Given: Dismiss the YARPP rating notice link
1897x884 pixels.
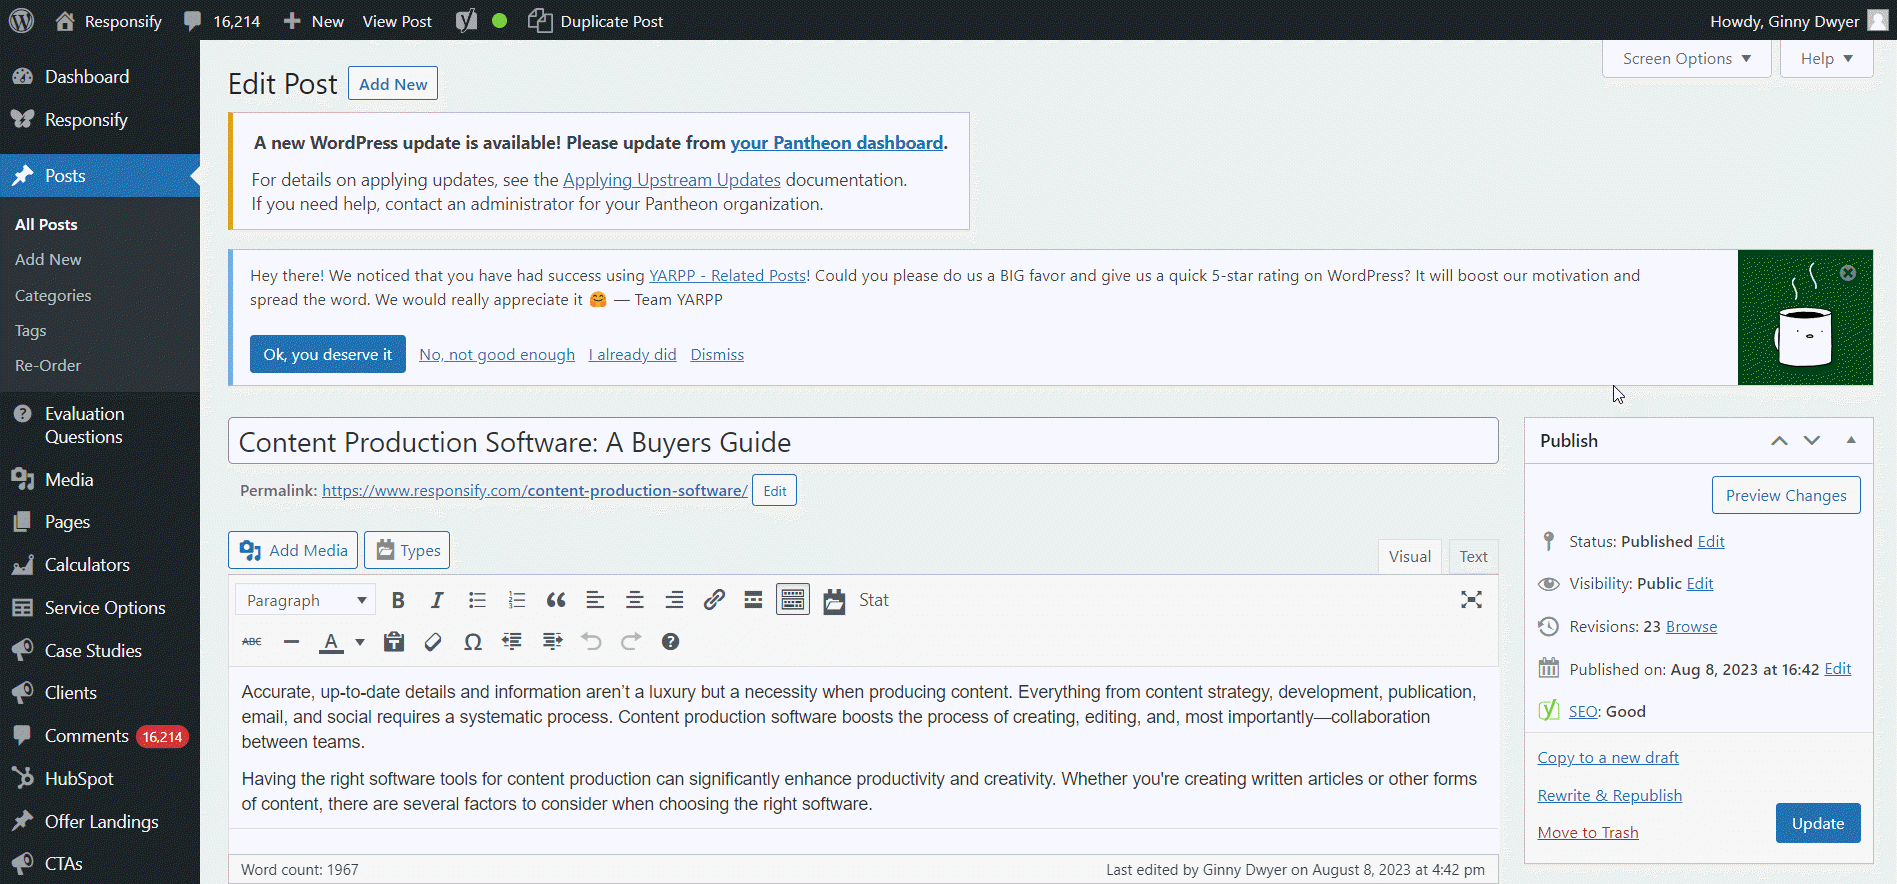Looking at the screenshot, I should click(717, 355).
